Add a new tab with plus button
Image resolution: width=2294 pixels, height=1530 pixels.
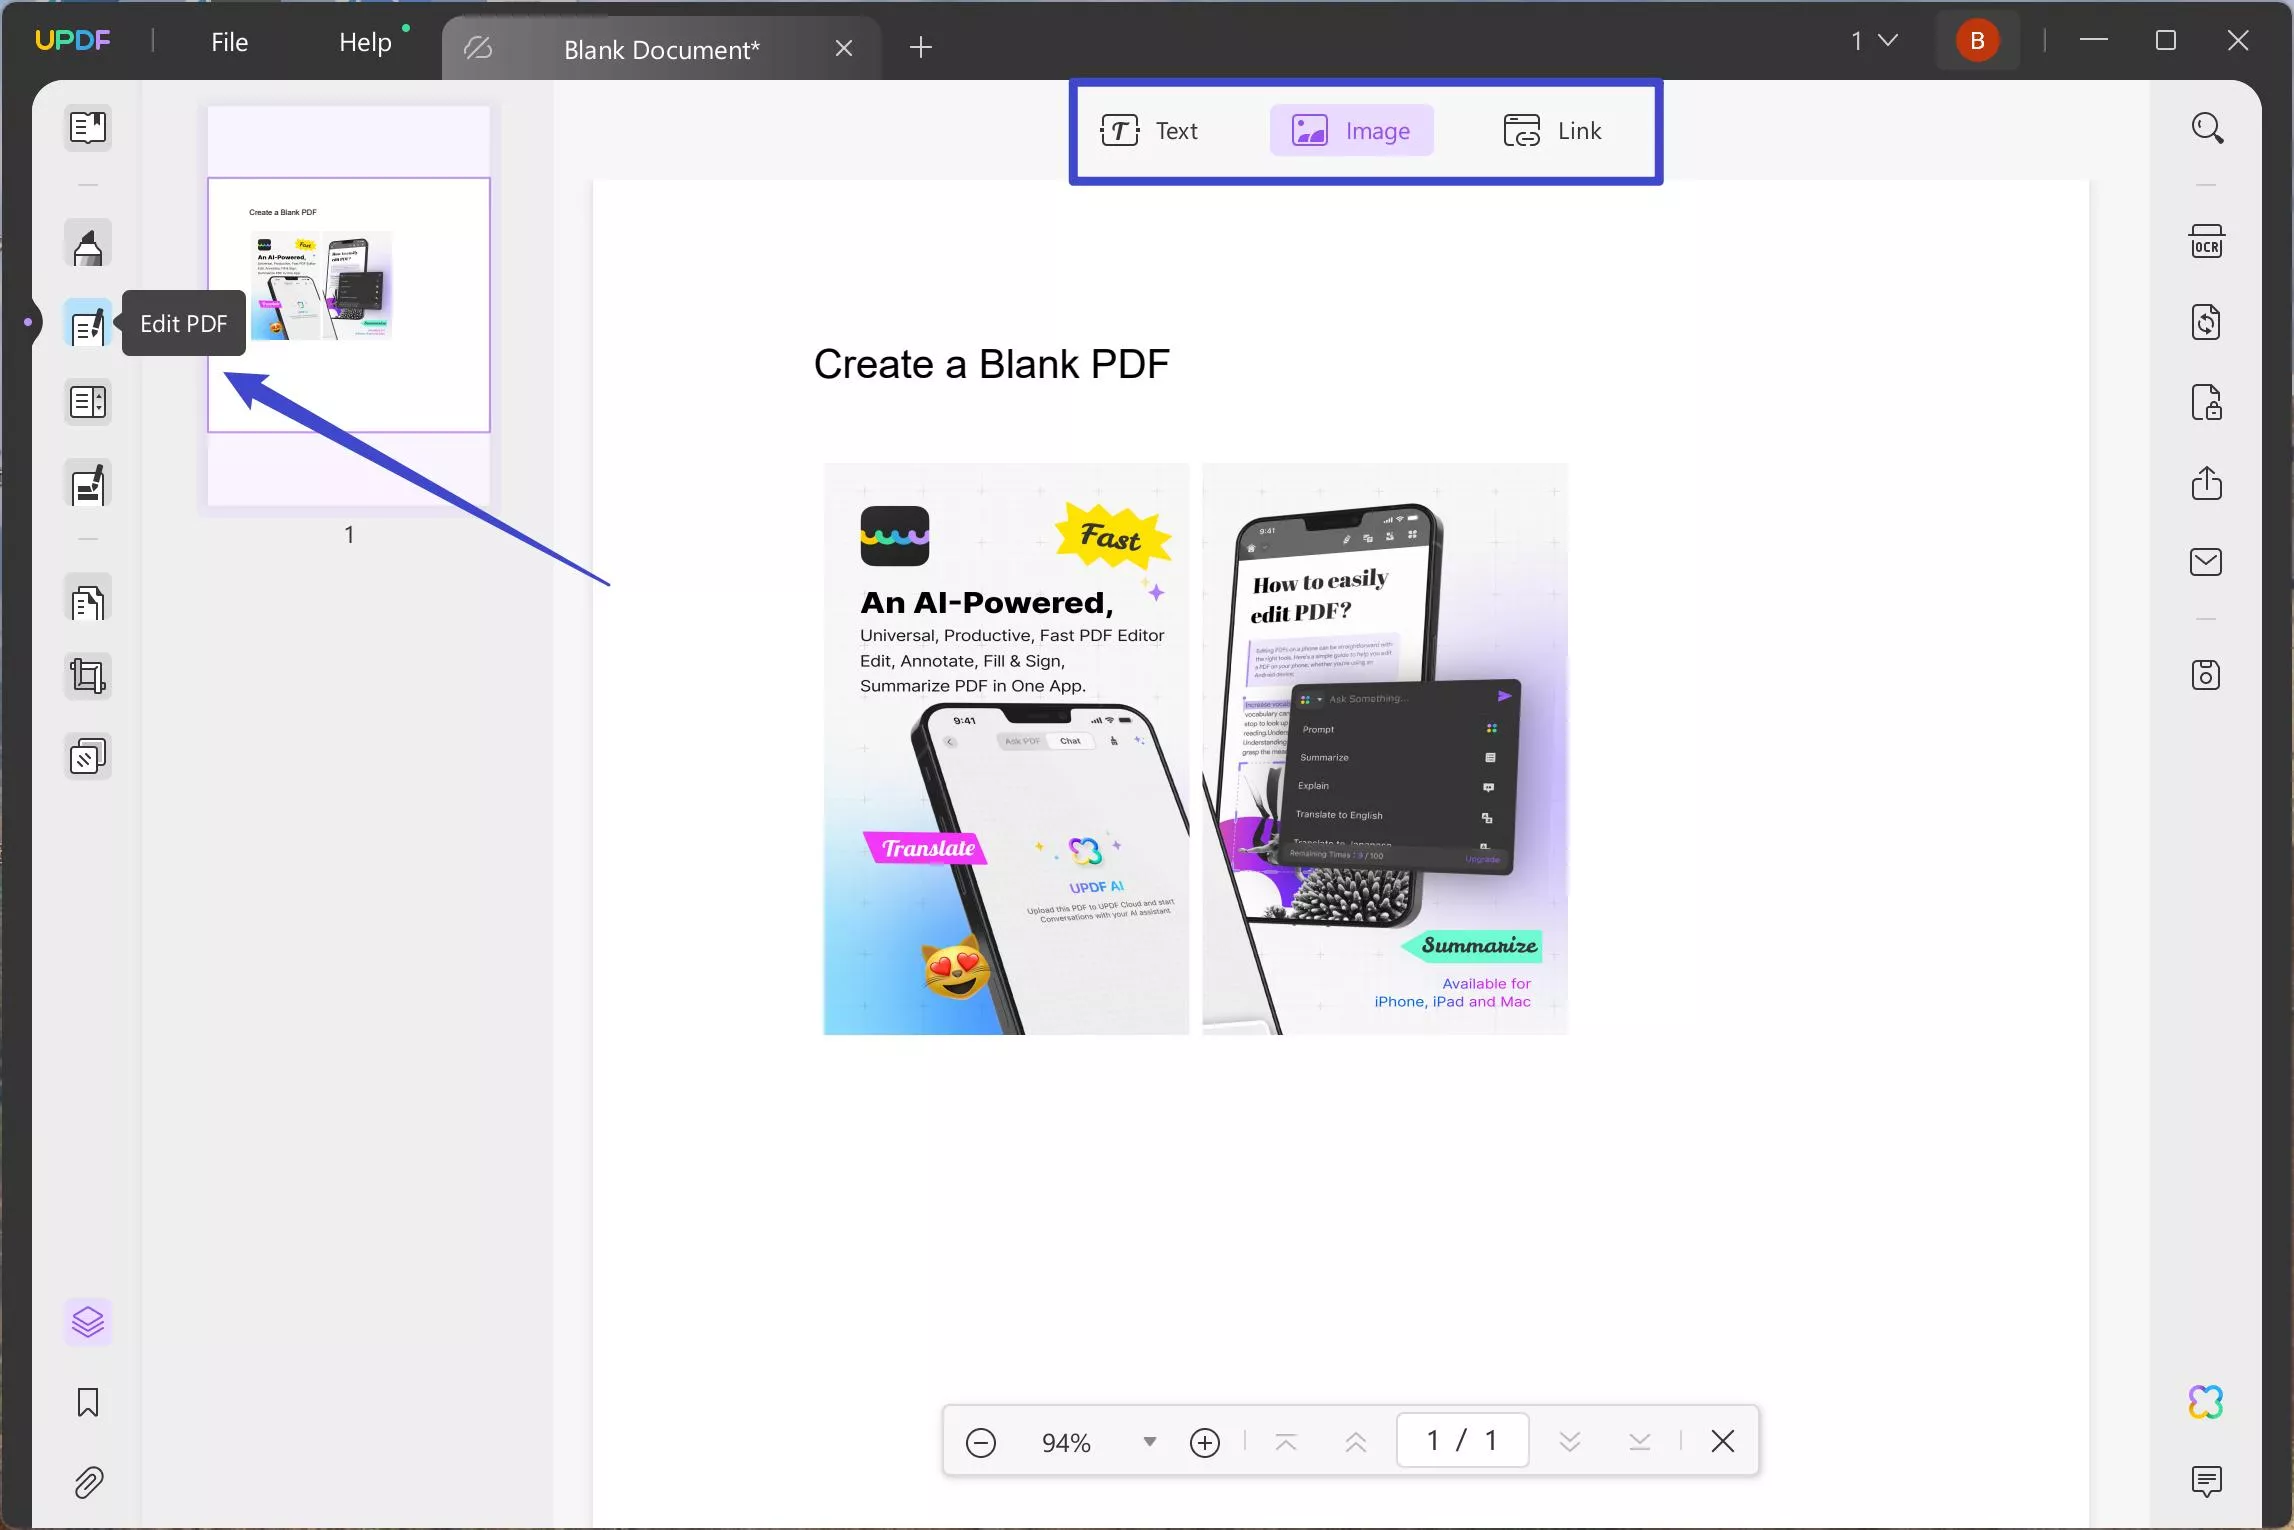pyautogui.click(x=921, y=47)
